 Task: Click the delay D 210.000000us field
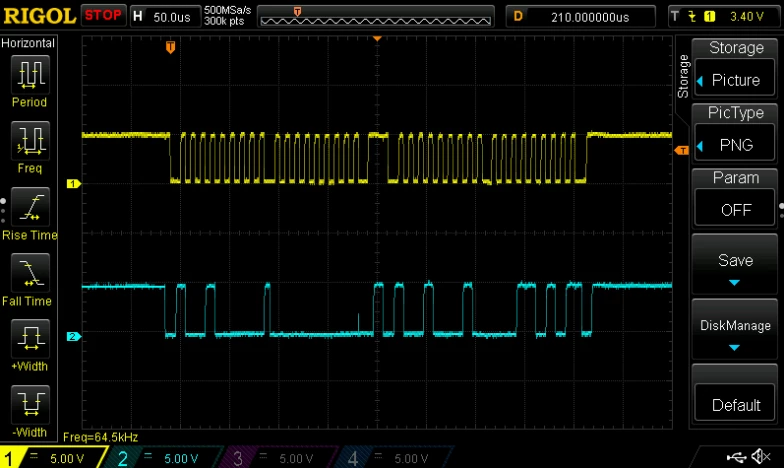580,16
